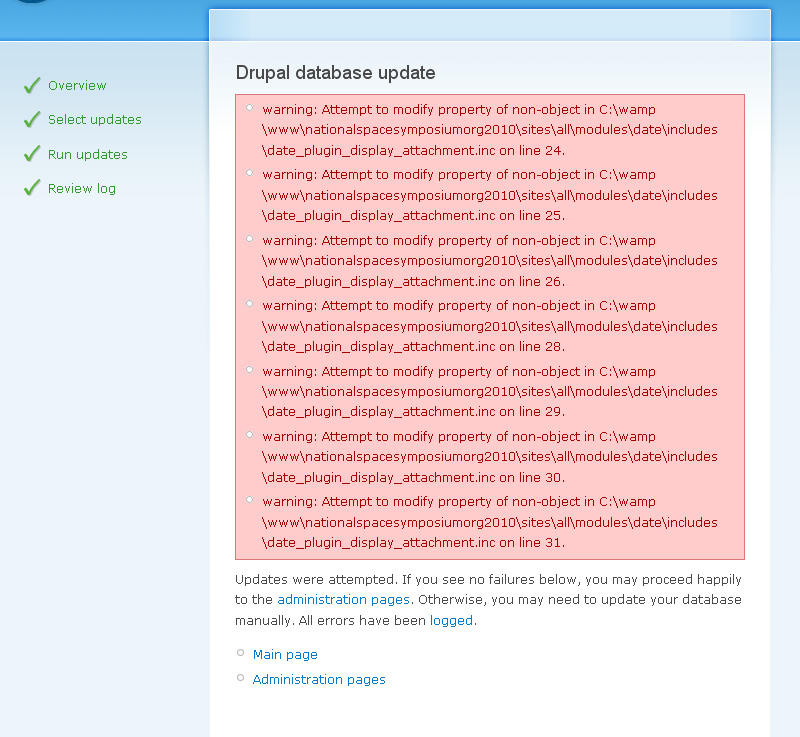The height and width of the screenshot is (737, 800).
Task: Click the Drupal database update heading
Action: coord(336,73)
